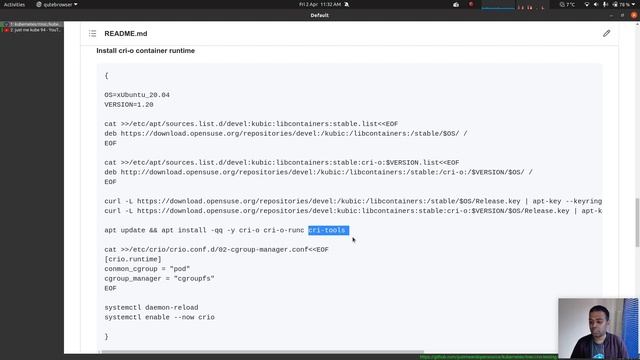The image size is (640, 360).
Task: Click the Install cri-o container runtime heading
Action: click(146, 51)
